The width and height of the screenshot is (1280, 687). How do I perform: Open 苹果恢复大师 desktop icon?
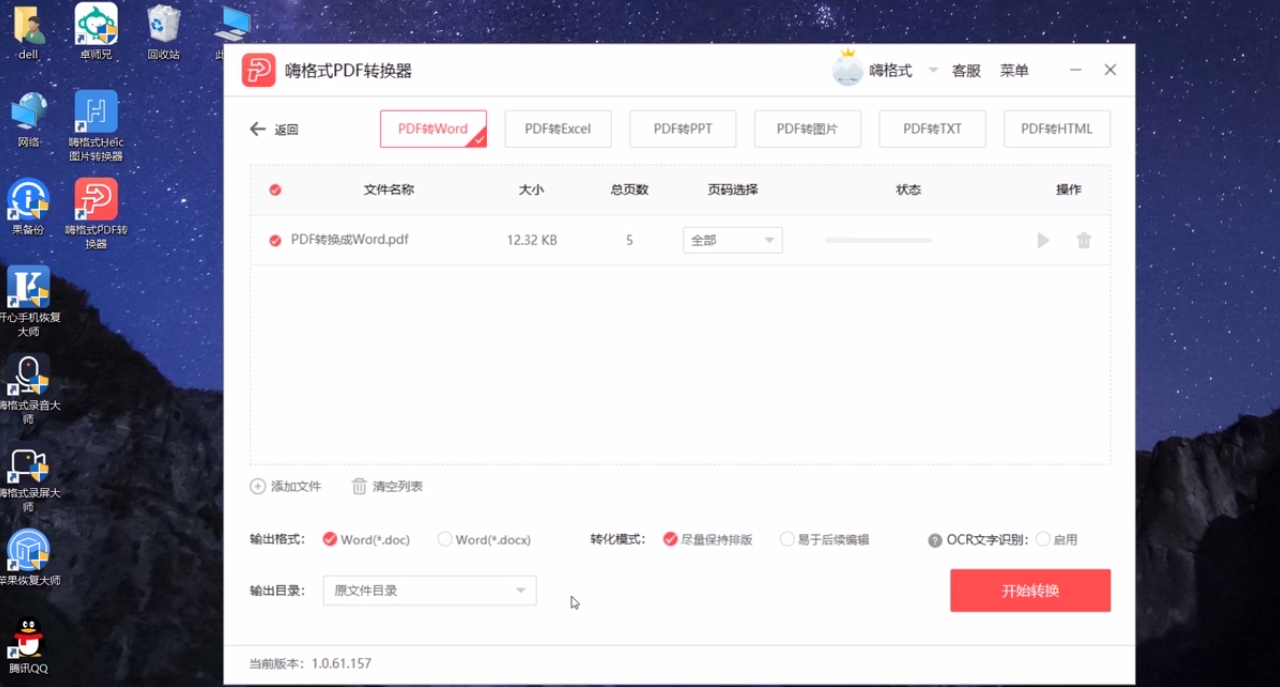pyautogui.click(x=28, y=558)
